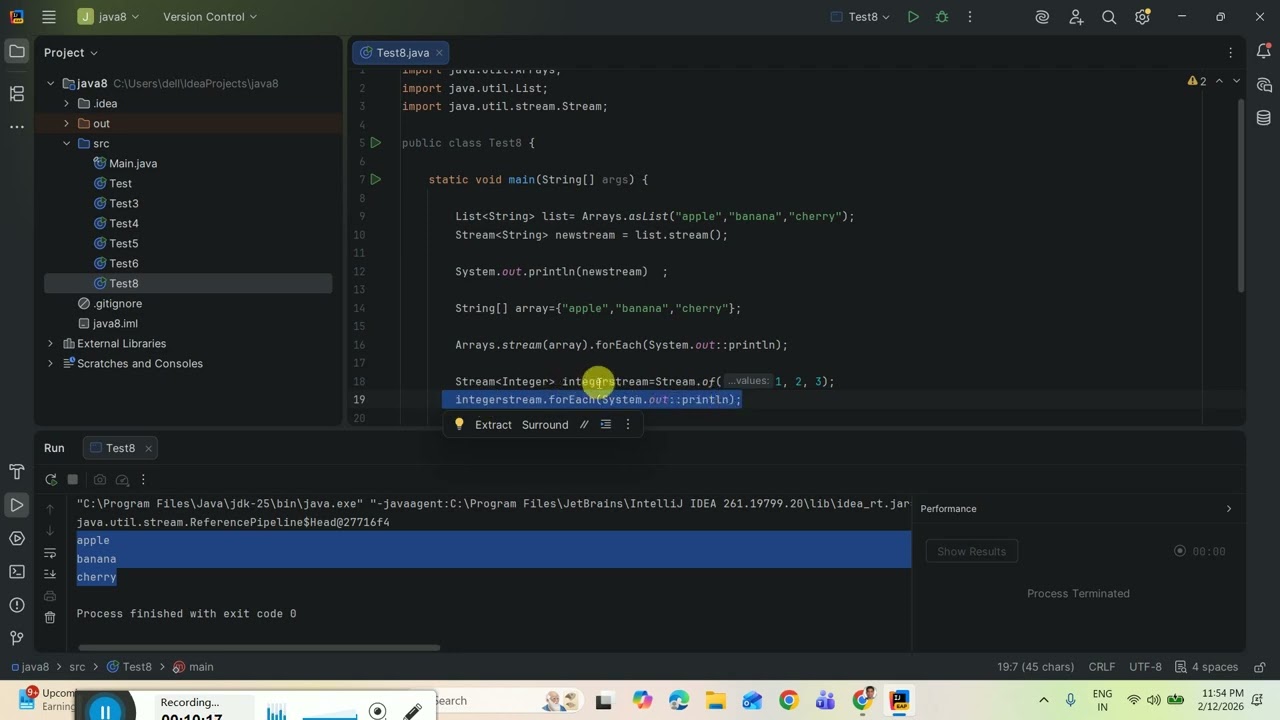Open the Build hammer tool window
Screen dimensions: 1280x720
[x=16, y=472]
